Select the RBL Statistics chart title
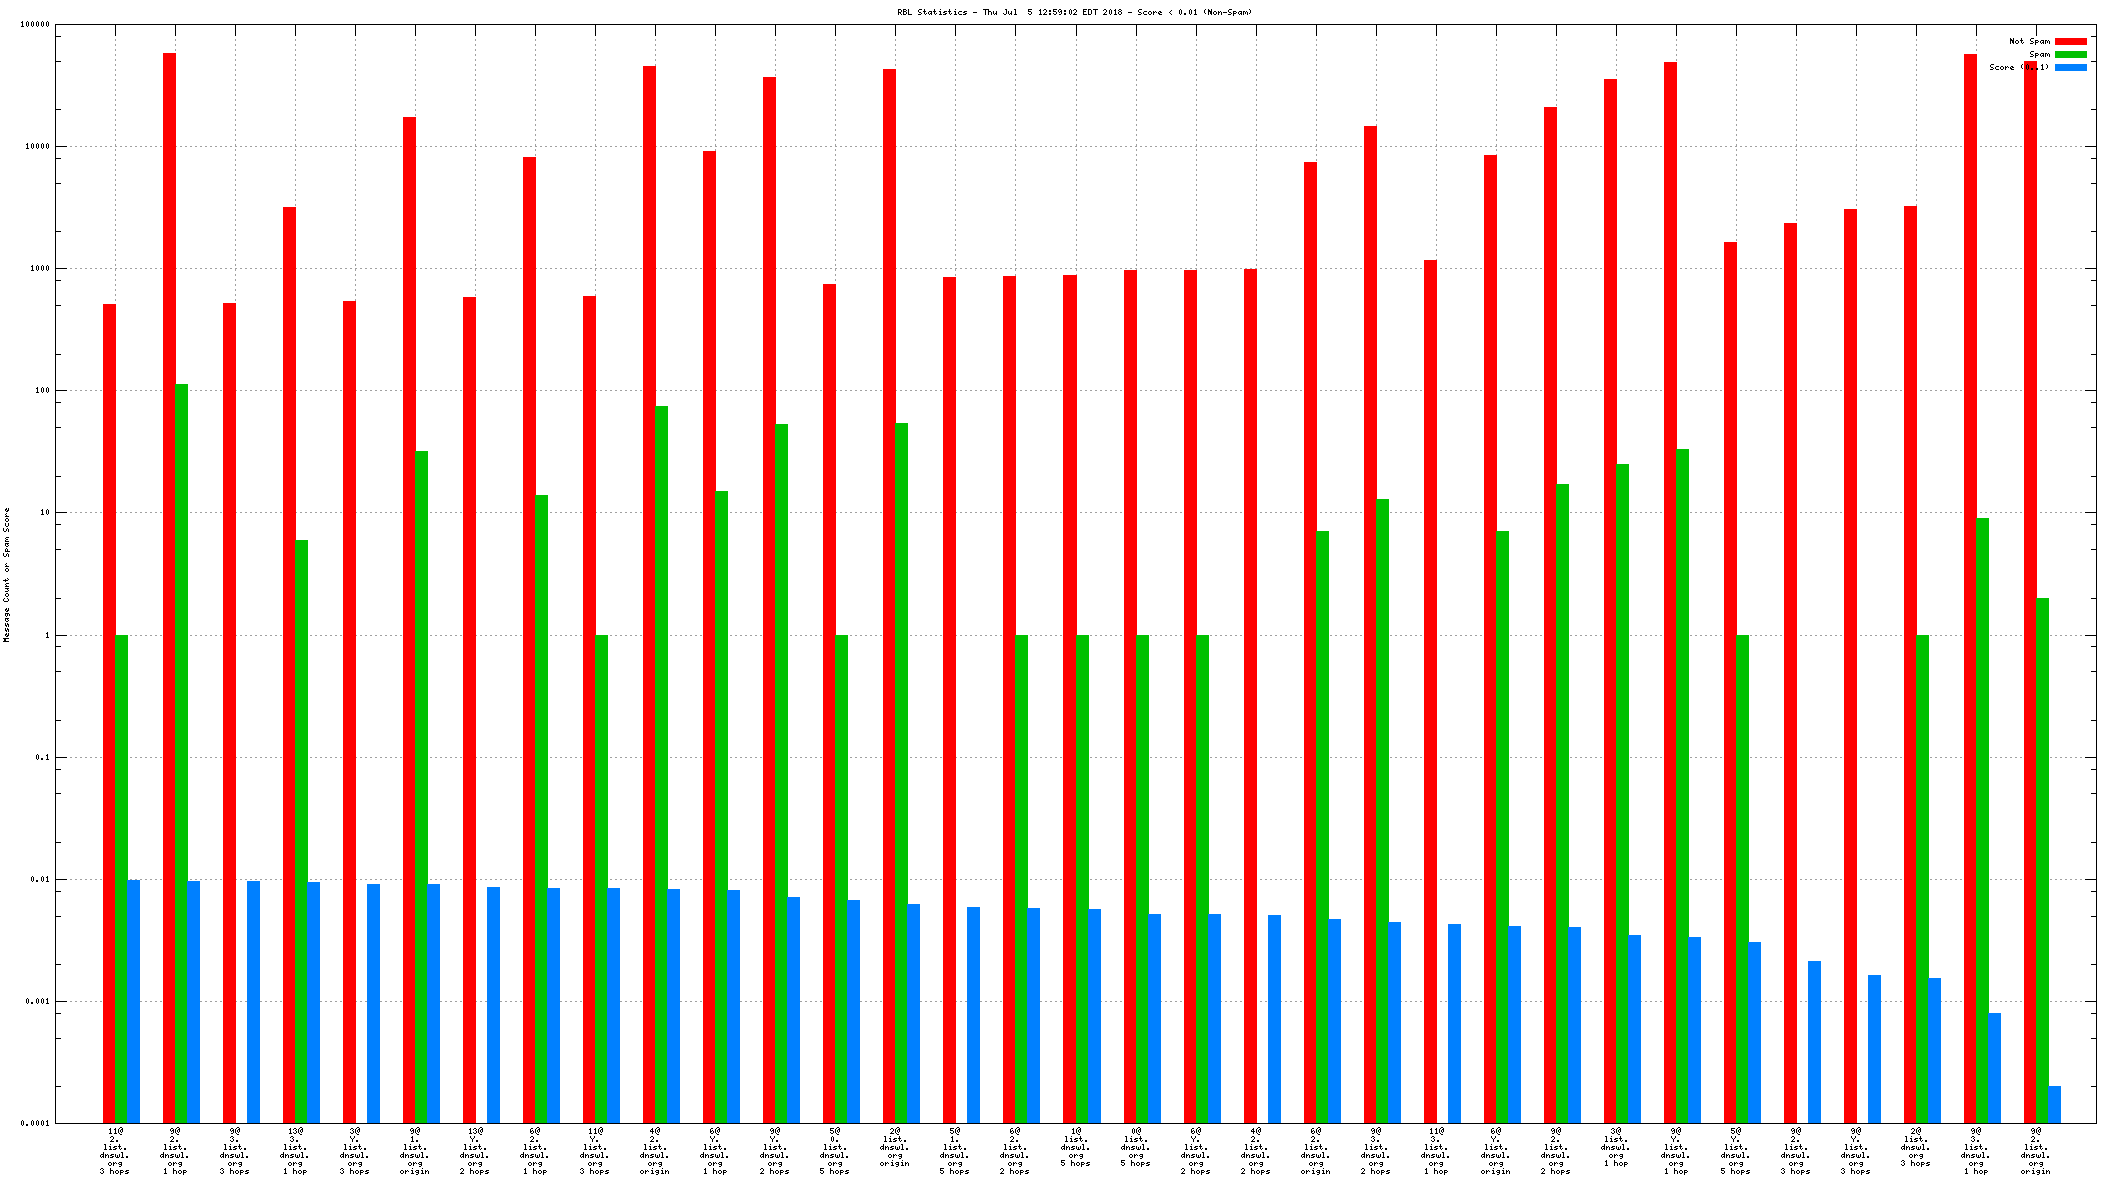This screenshot has height=1188, width=2112. (1074, 13)
